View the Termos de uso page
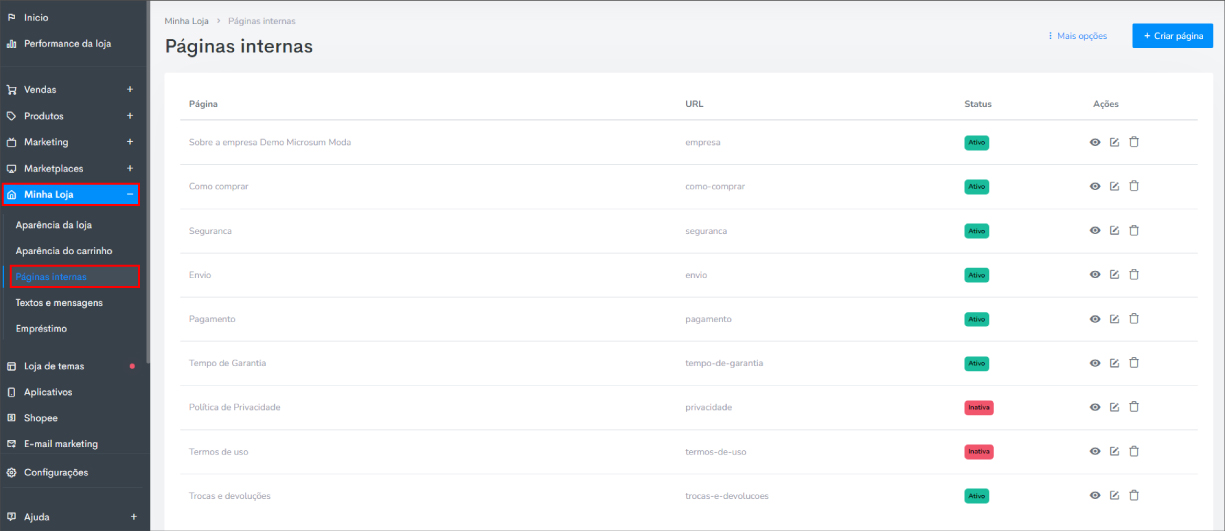 click(1095, 451)
